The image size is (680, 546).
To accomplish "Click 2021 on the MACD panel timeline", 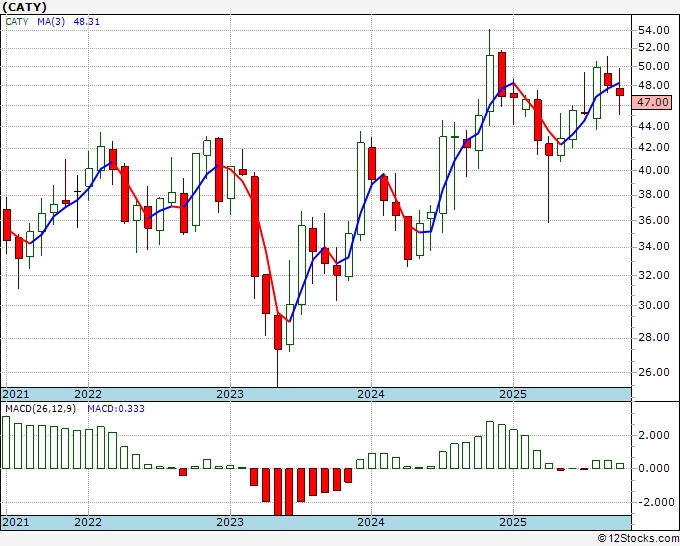I will [16, 522].
